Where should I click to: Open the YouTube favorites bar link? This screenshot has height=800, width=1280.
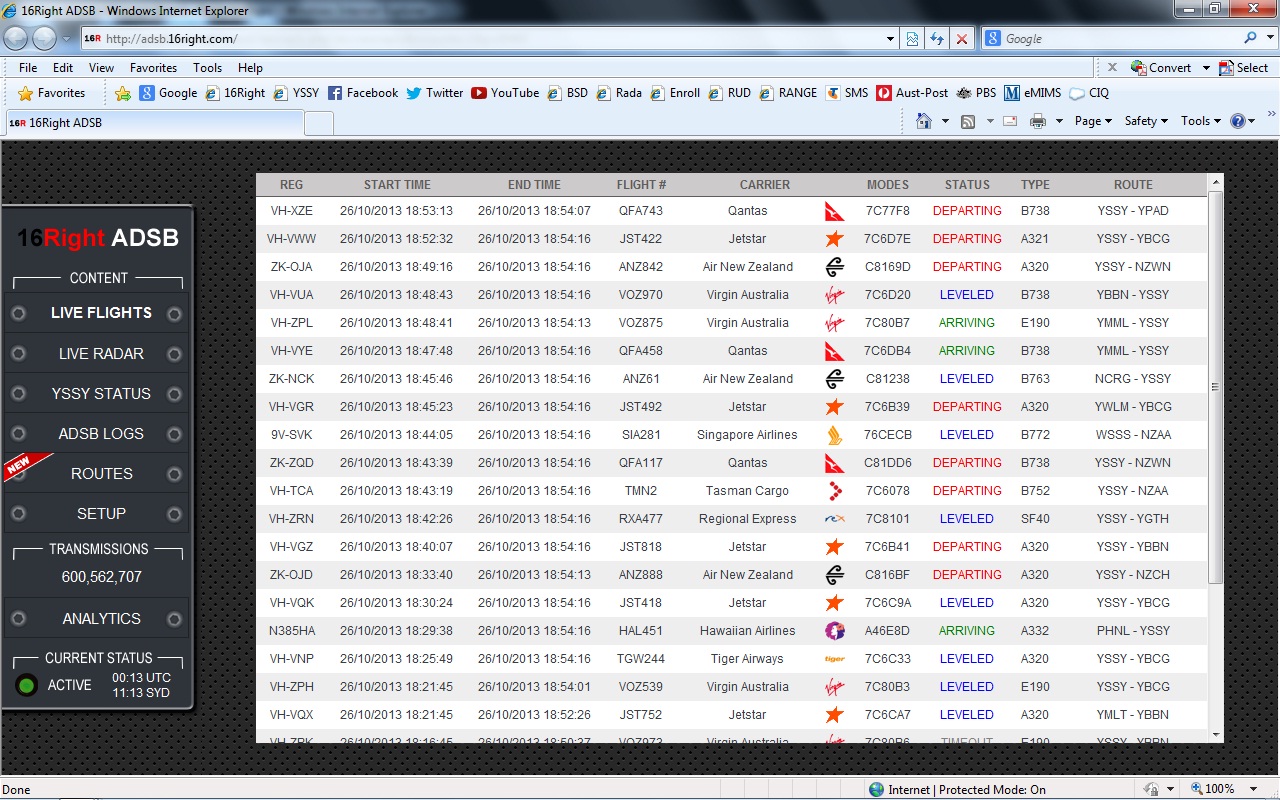click(x=505, y=93)
